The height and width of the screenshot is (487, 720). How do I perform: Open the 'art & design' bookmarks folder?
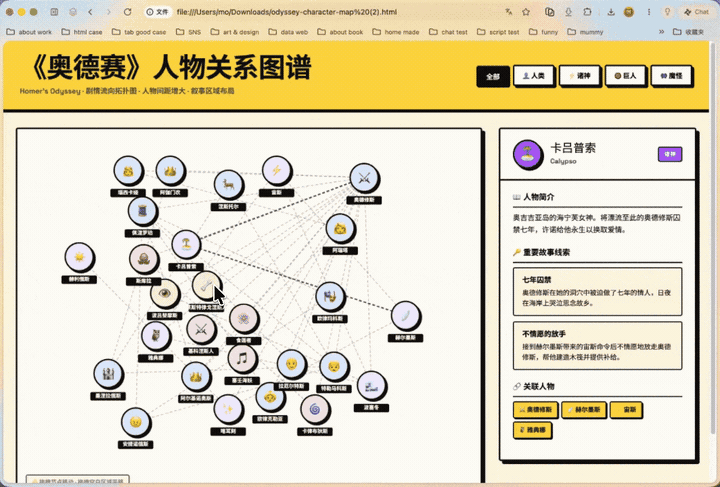click(235, 32)
